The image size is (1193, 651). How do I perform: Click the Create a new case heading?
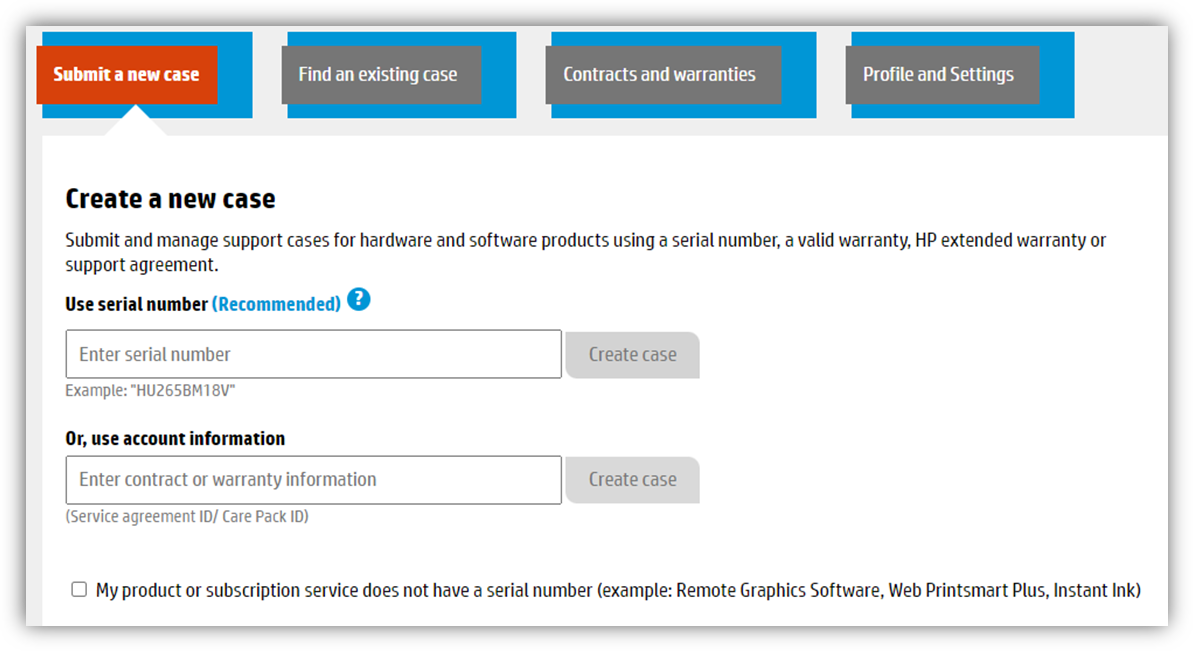coord(170,198)
